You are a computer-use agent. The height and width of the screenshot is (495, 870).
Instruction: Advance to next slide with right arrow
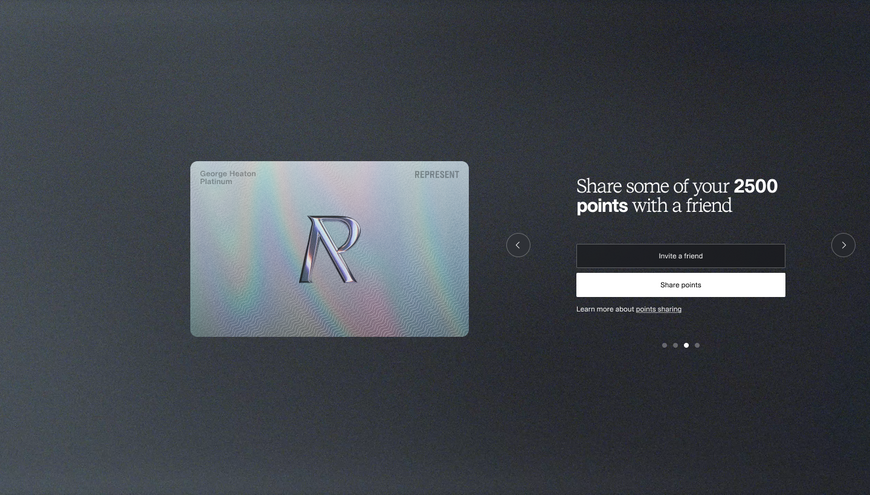click(843, 245)
